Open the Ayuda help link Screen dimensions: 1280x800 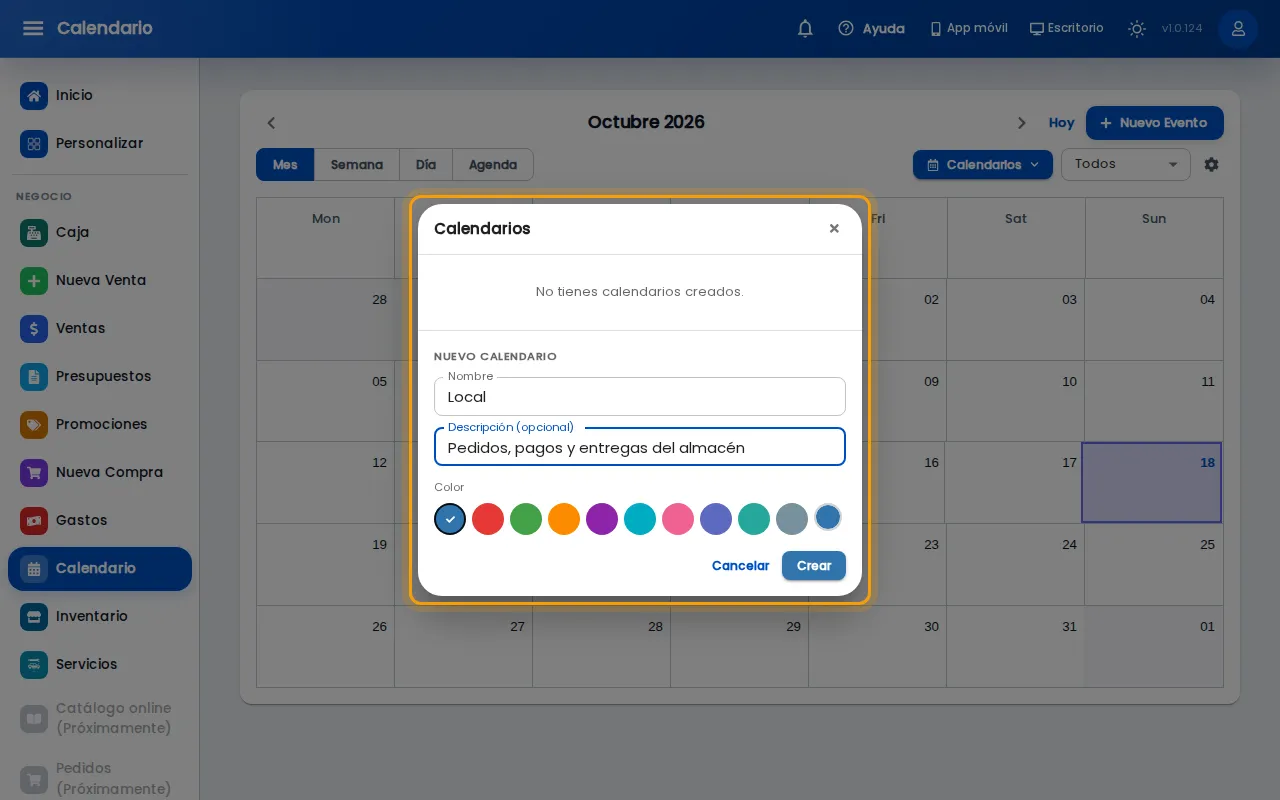(872, 29)
